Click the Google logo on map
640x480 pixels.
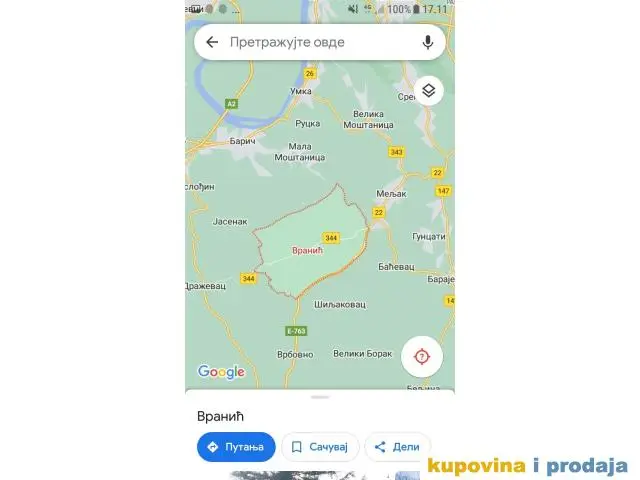pos(221,372)
